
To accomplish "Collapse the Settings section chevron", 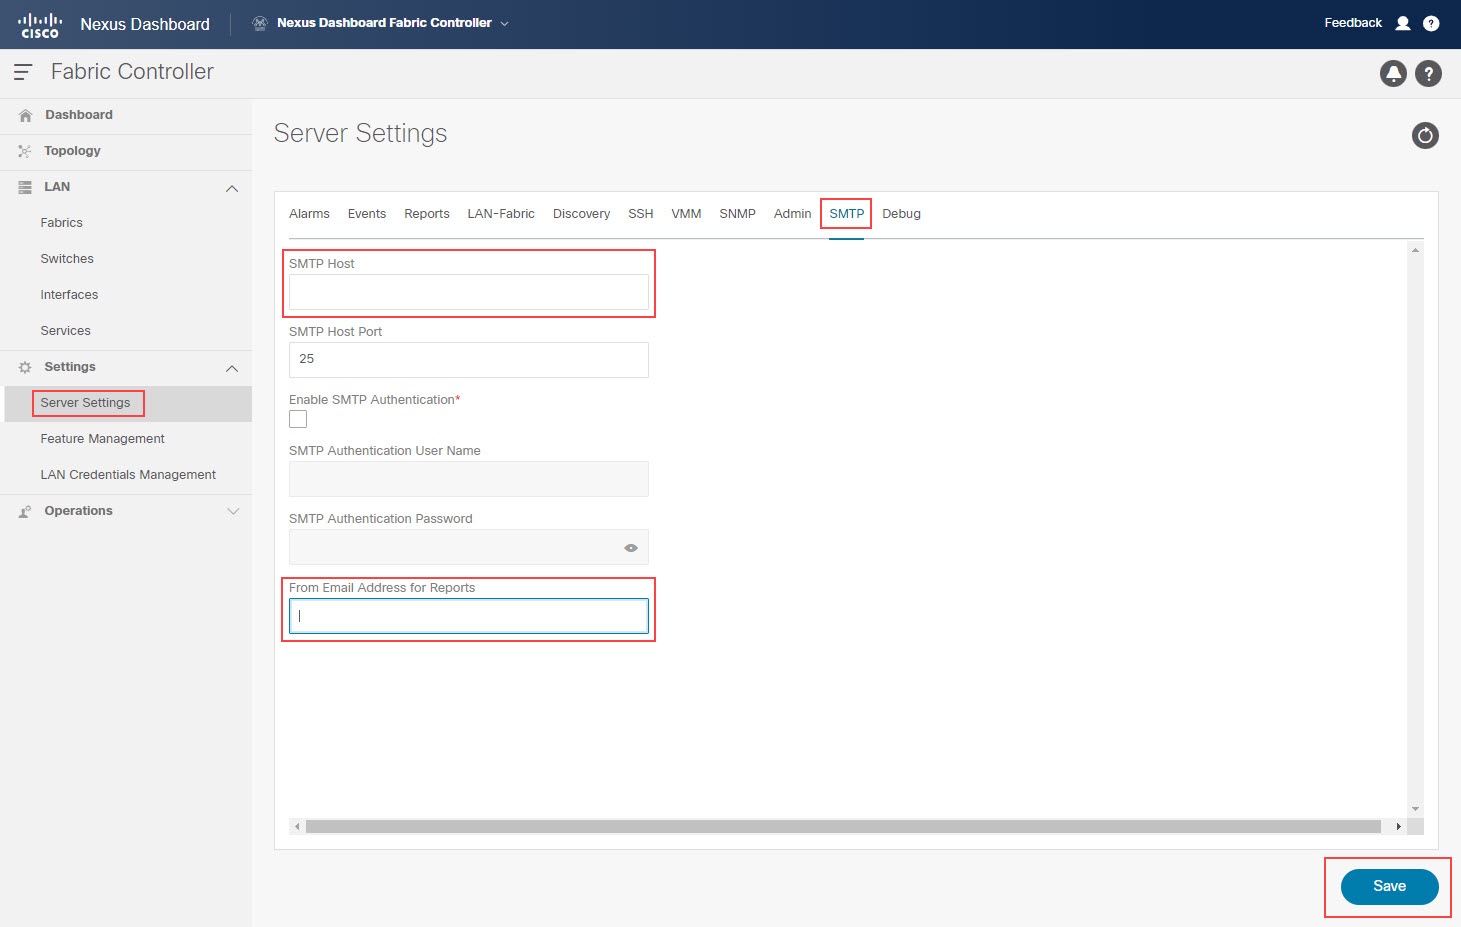I will [232, 368].
